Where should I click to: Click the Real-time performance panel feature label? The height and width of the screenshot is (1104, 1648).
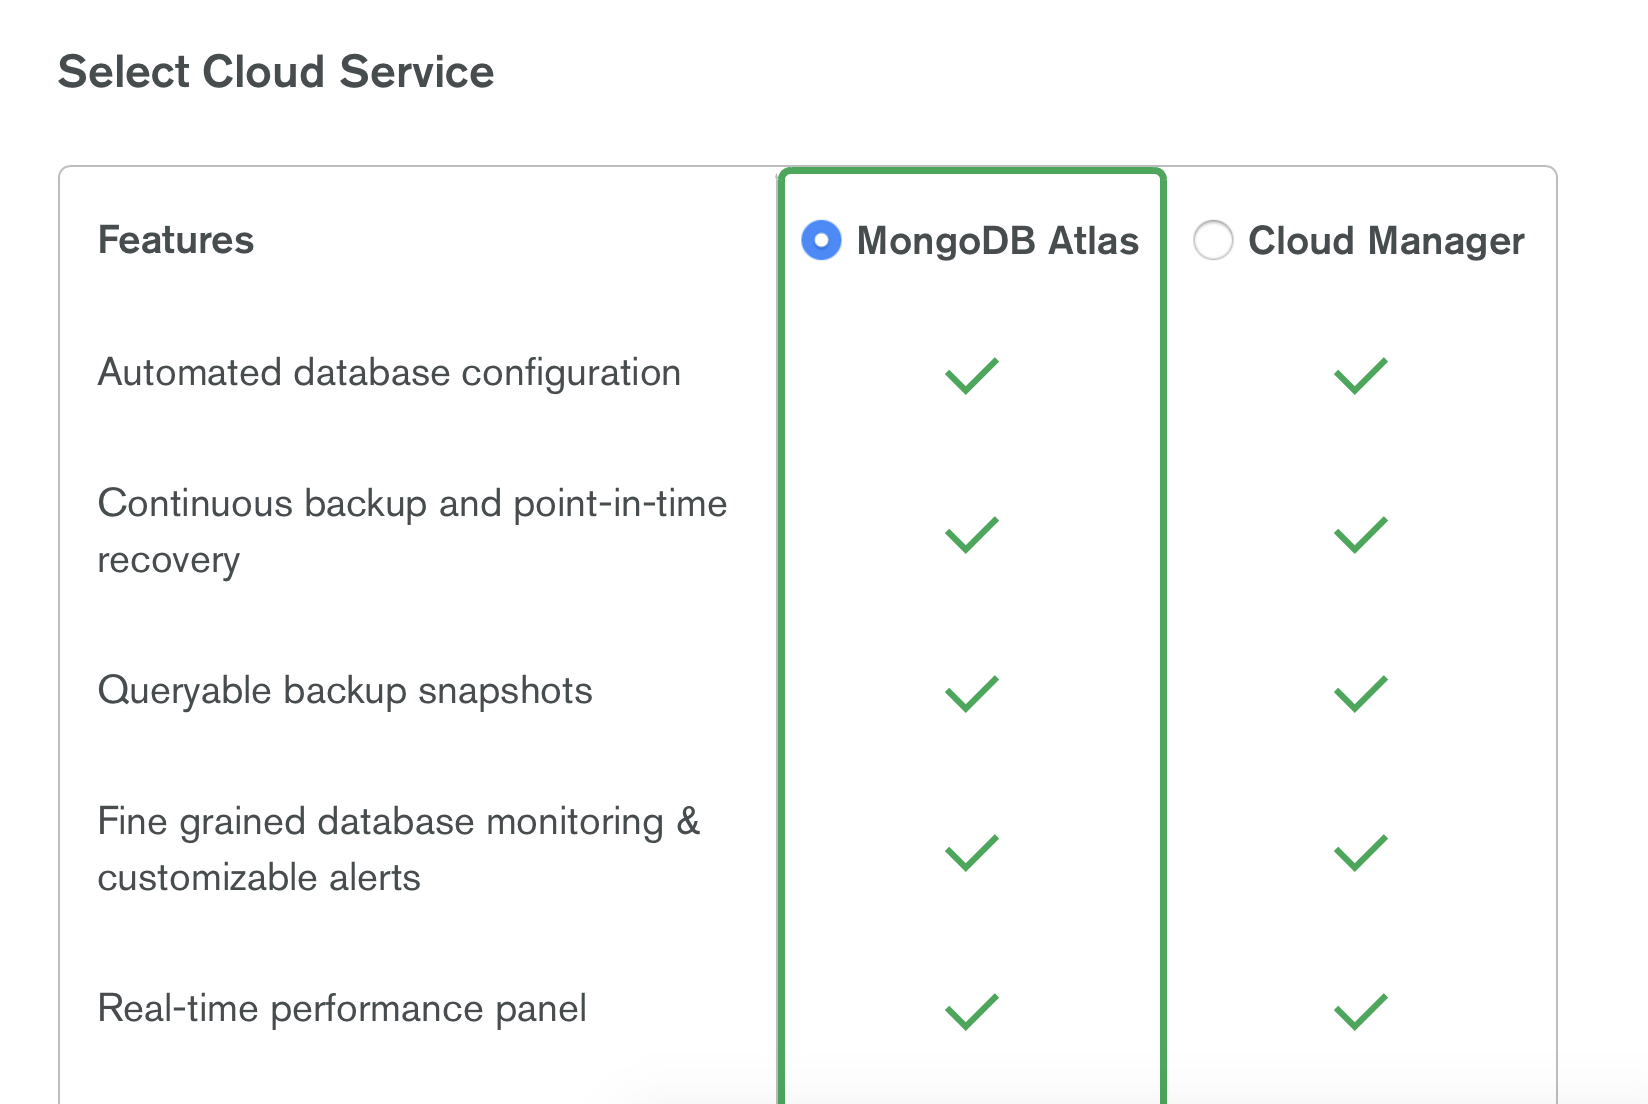[x=341, y=1009]
